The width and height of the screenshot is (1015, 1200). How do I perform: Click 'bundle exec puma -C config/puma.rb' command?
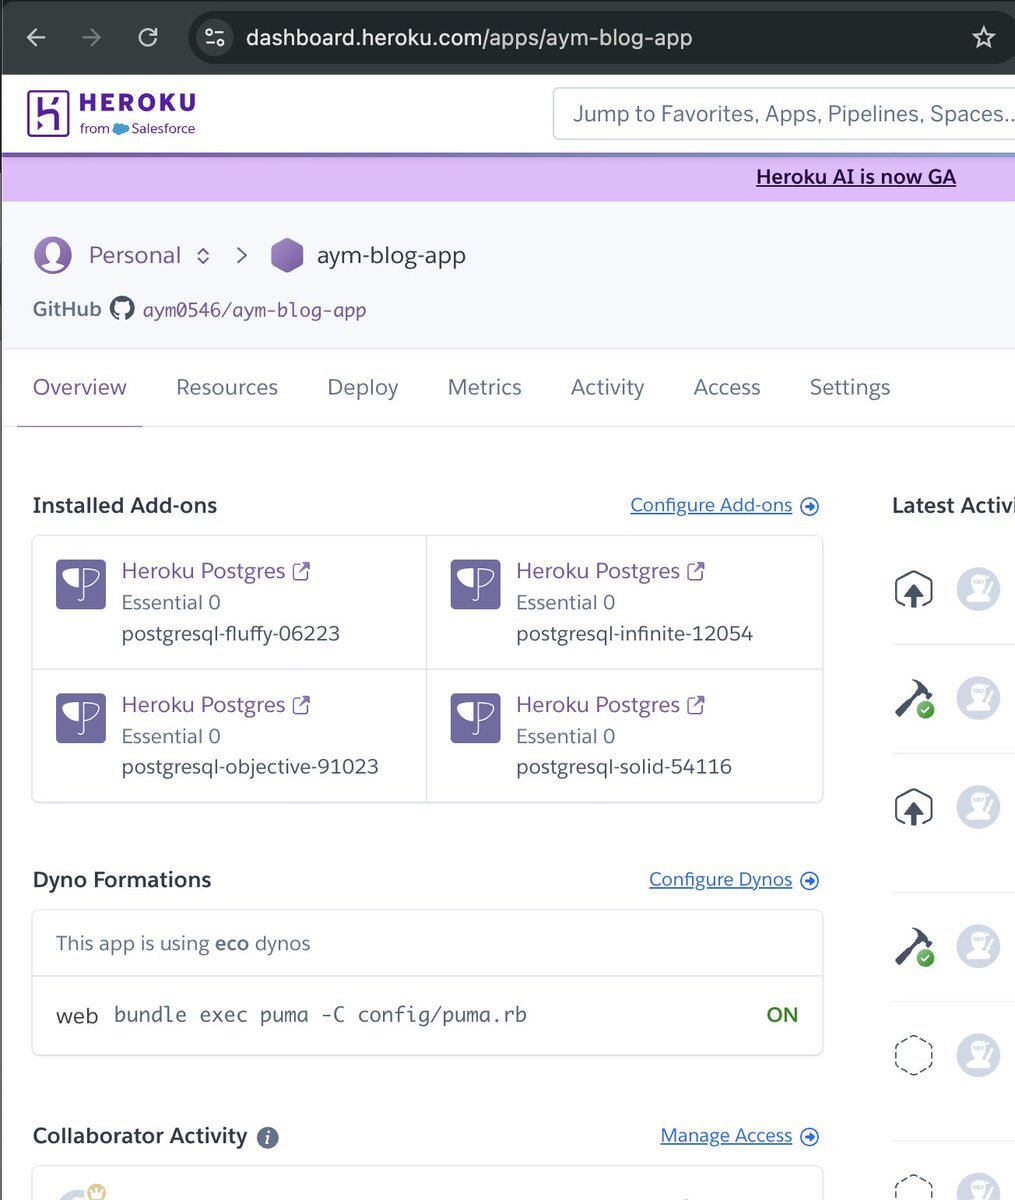320,1015
